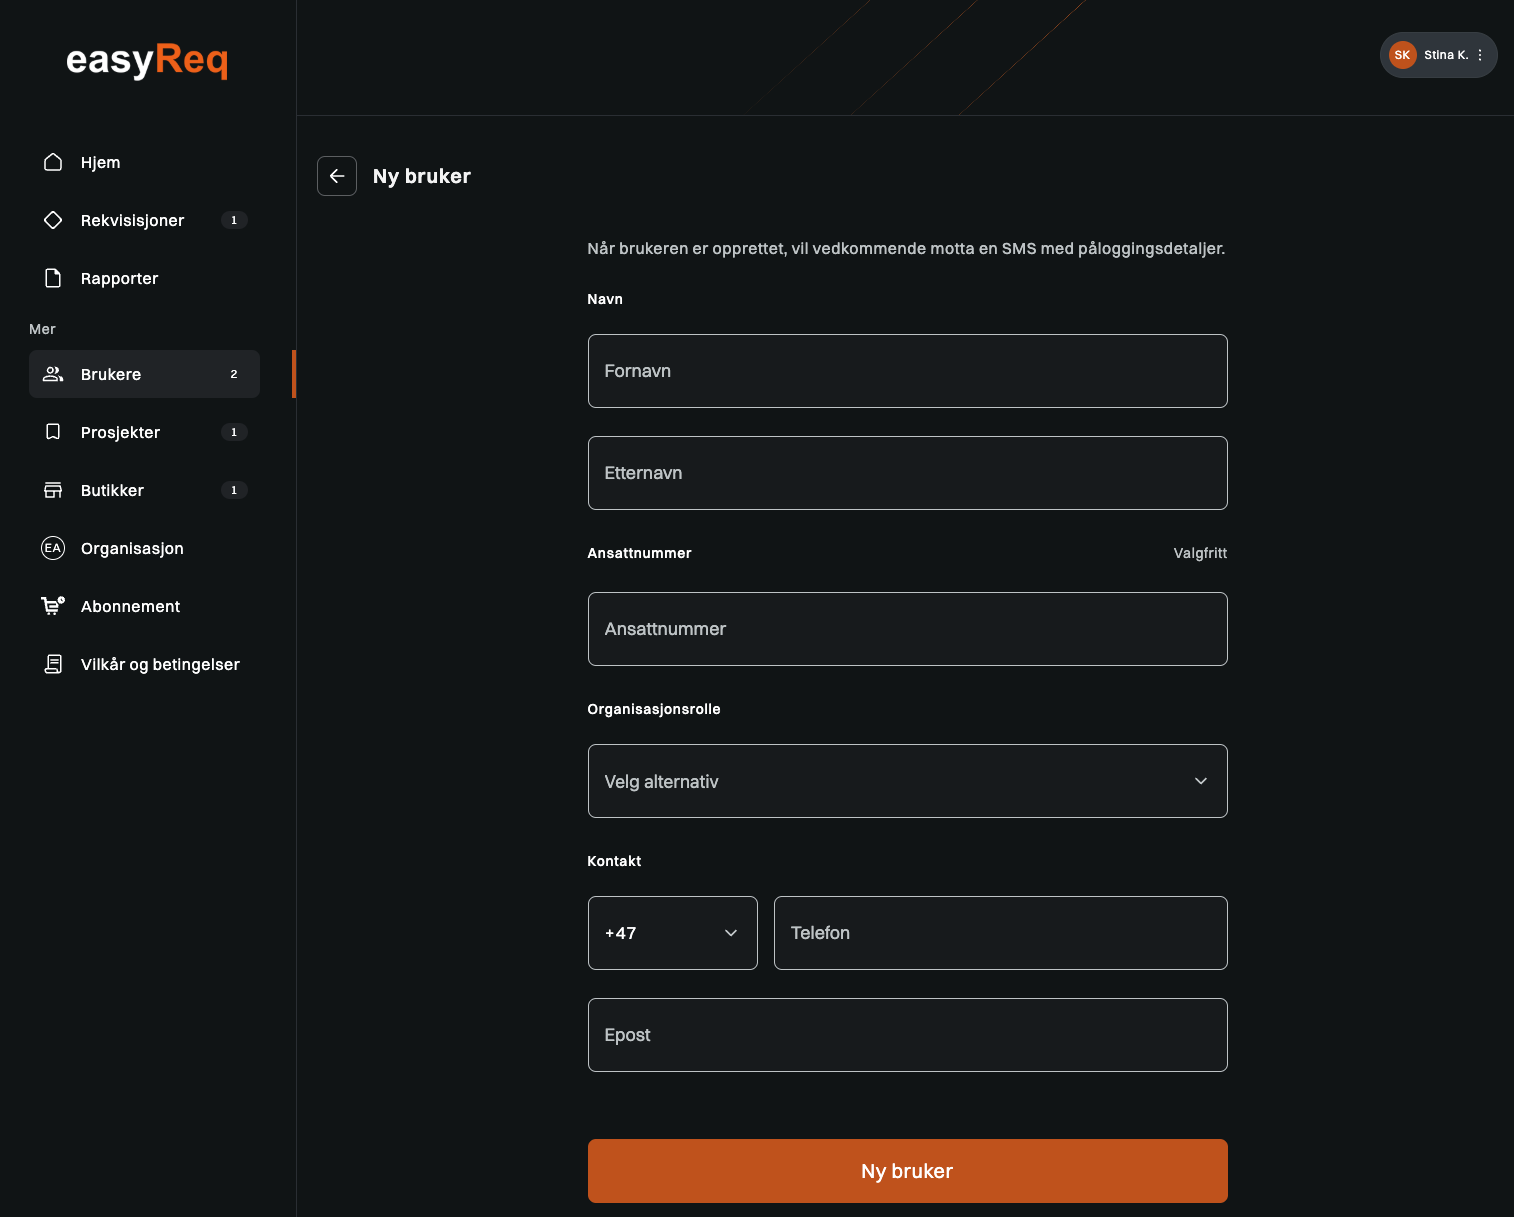
Task: Submit with the orange Ny bruker button
Action: [908, 1171]
